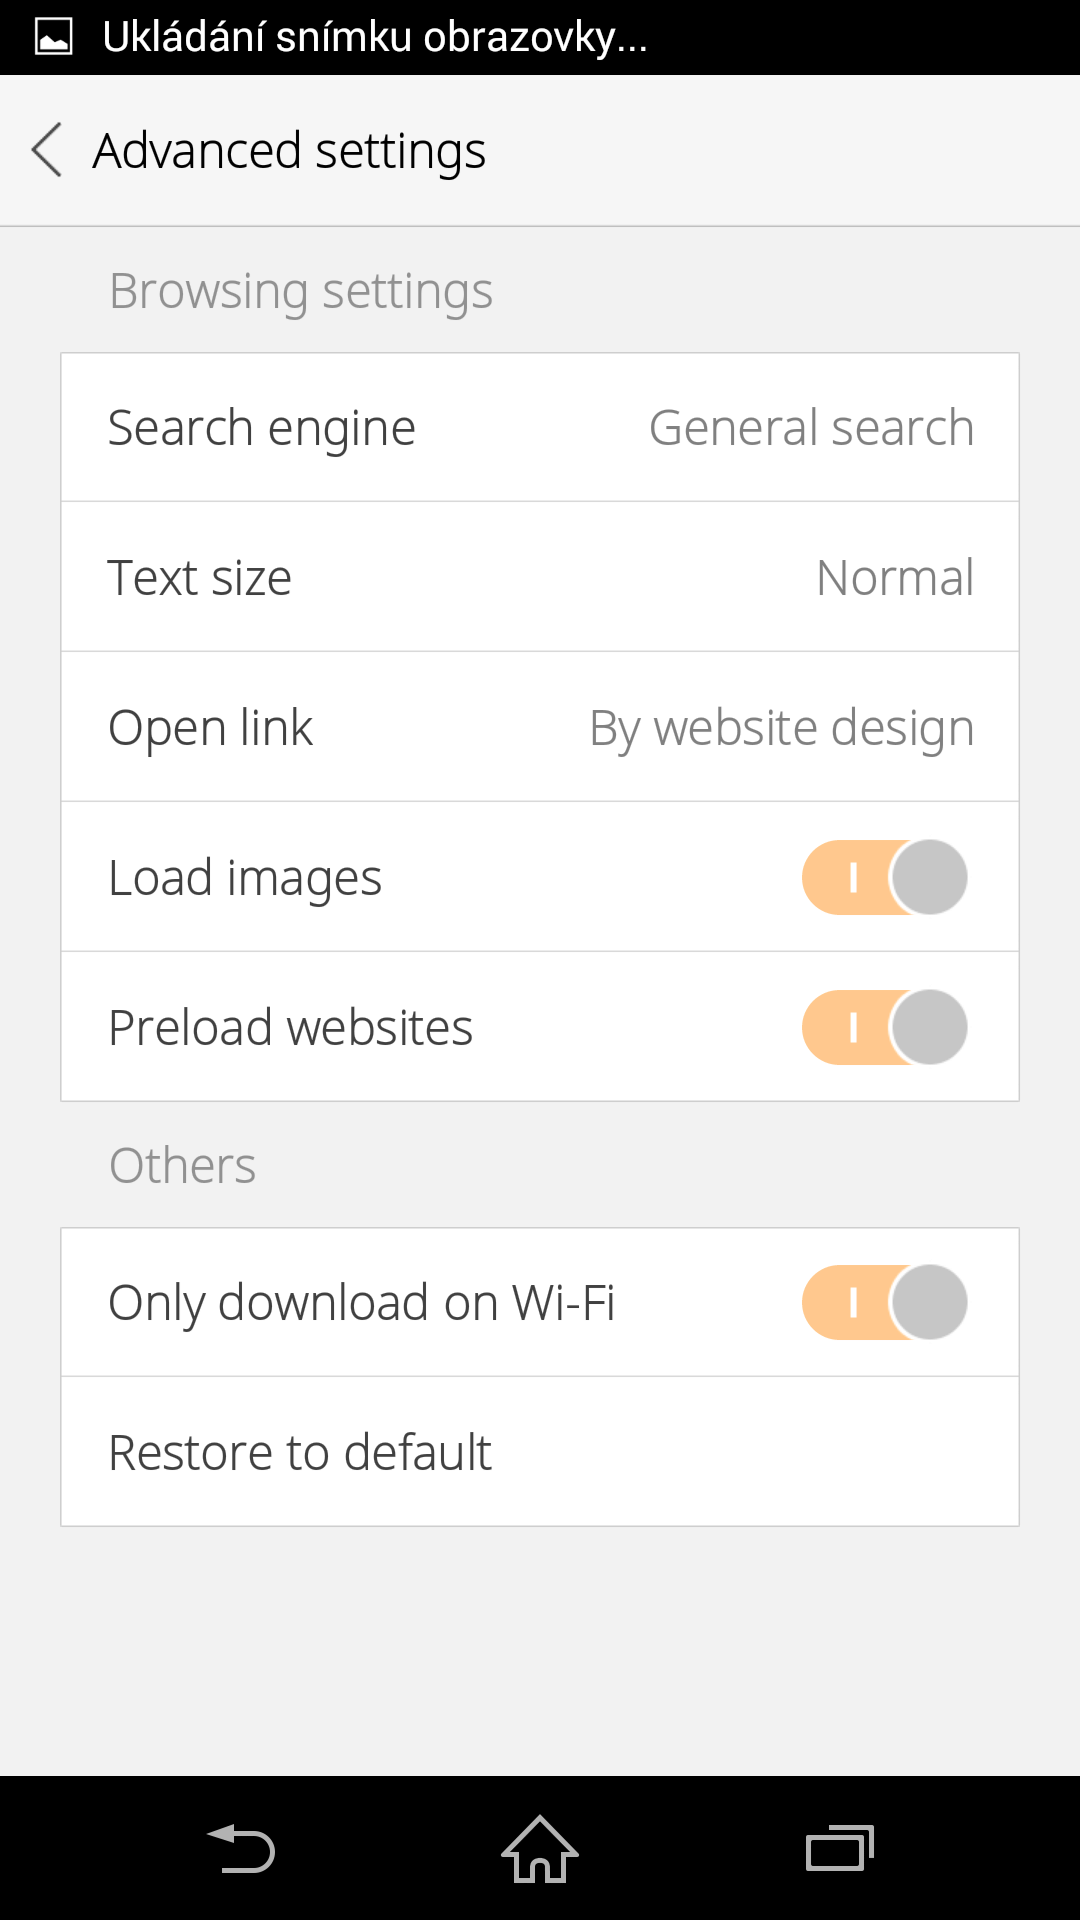Disable the Load images switch

pos(884,877)
